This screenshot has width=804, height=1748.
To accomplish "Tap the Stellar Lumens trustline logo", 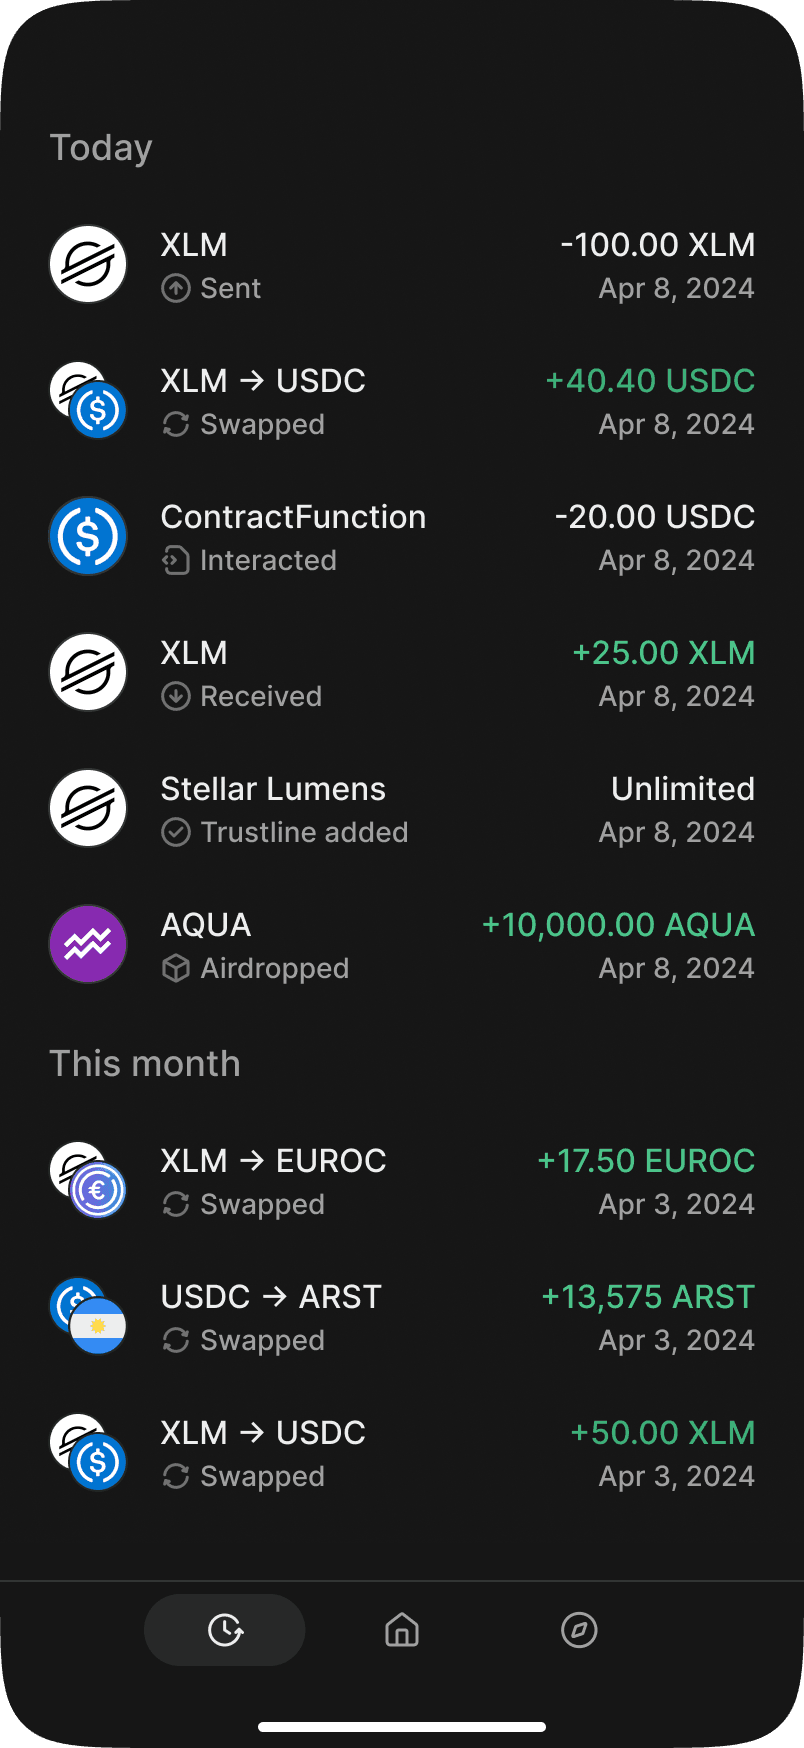I will coord(88,808).
